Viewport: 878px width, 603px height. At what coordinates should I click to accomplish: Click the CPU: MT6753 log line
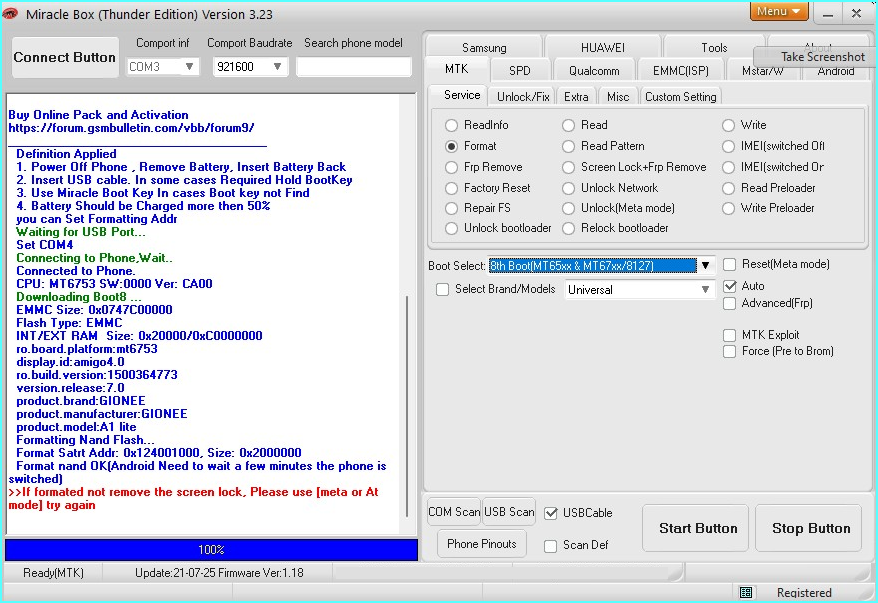[114, 284]
